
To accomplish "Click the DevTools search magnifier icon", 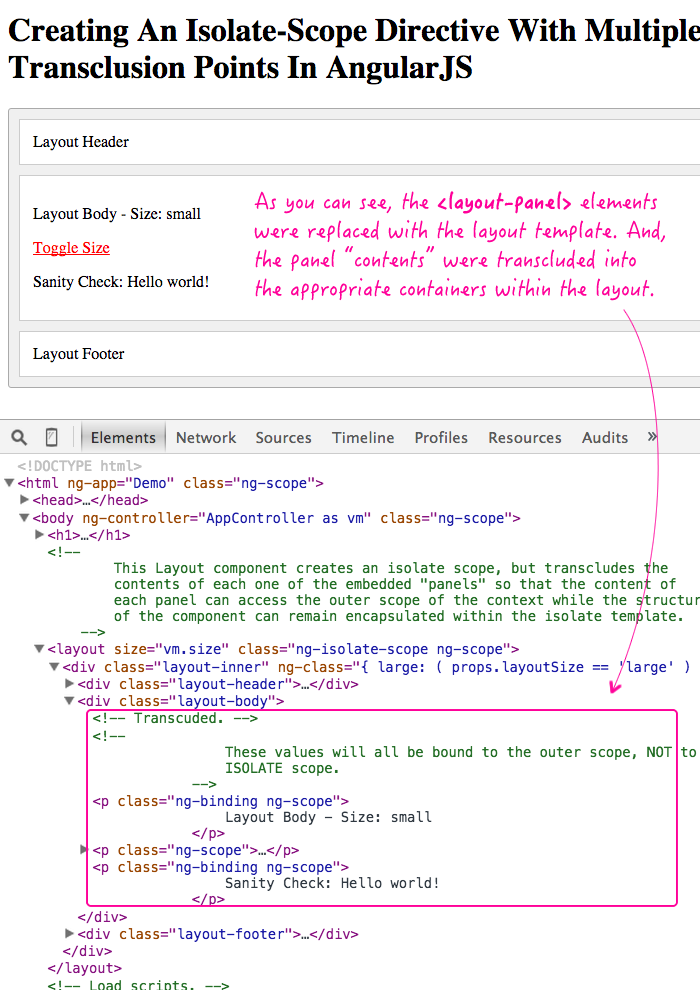I will point(20,437).
